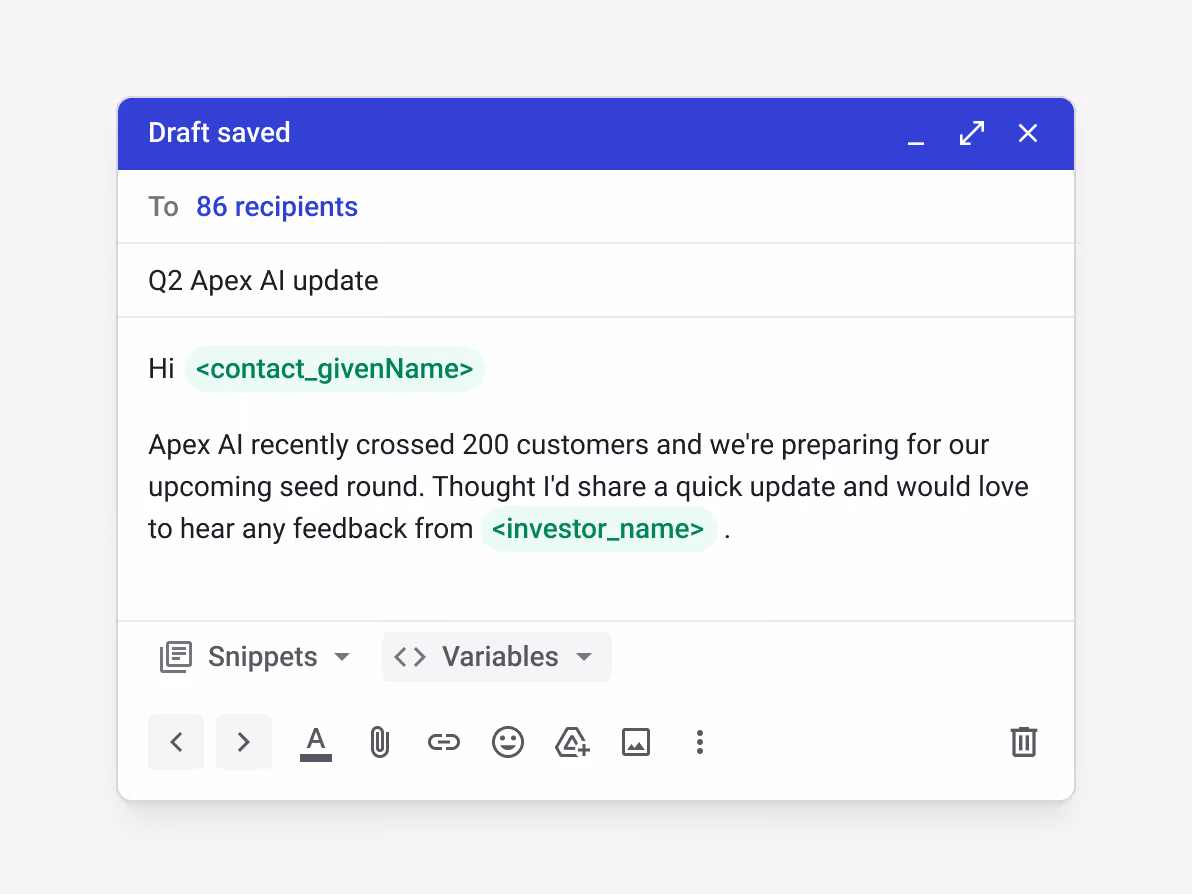Insert a link using chain icon

(444, 742)
